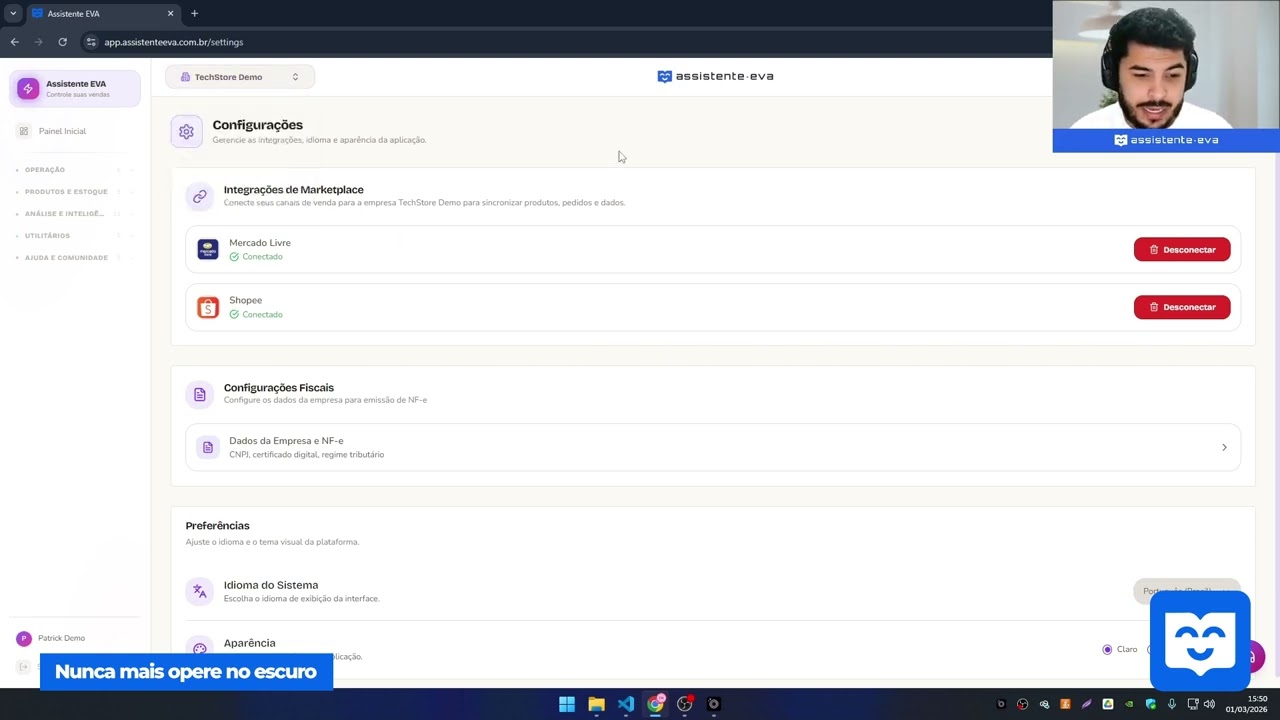The width and height of the screenshot is (1280, 720).
Task: Click the volume icon in the system tray
Action: coord(1209,704)
